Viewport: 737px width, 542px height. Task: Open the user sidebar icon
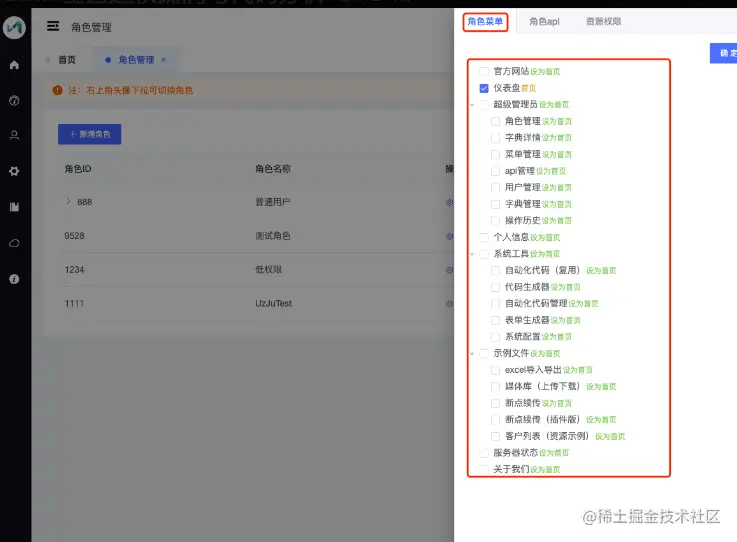(14, 135)
